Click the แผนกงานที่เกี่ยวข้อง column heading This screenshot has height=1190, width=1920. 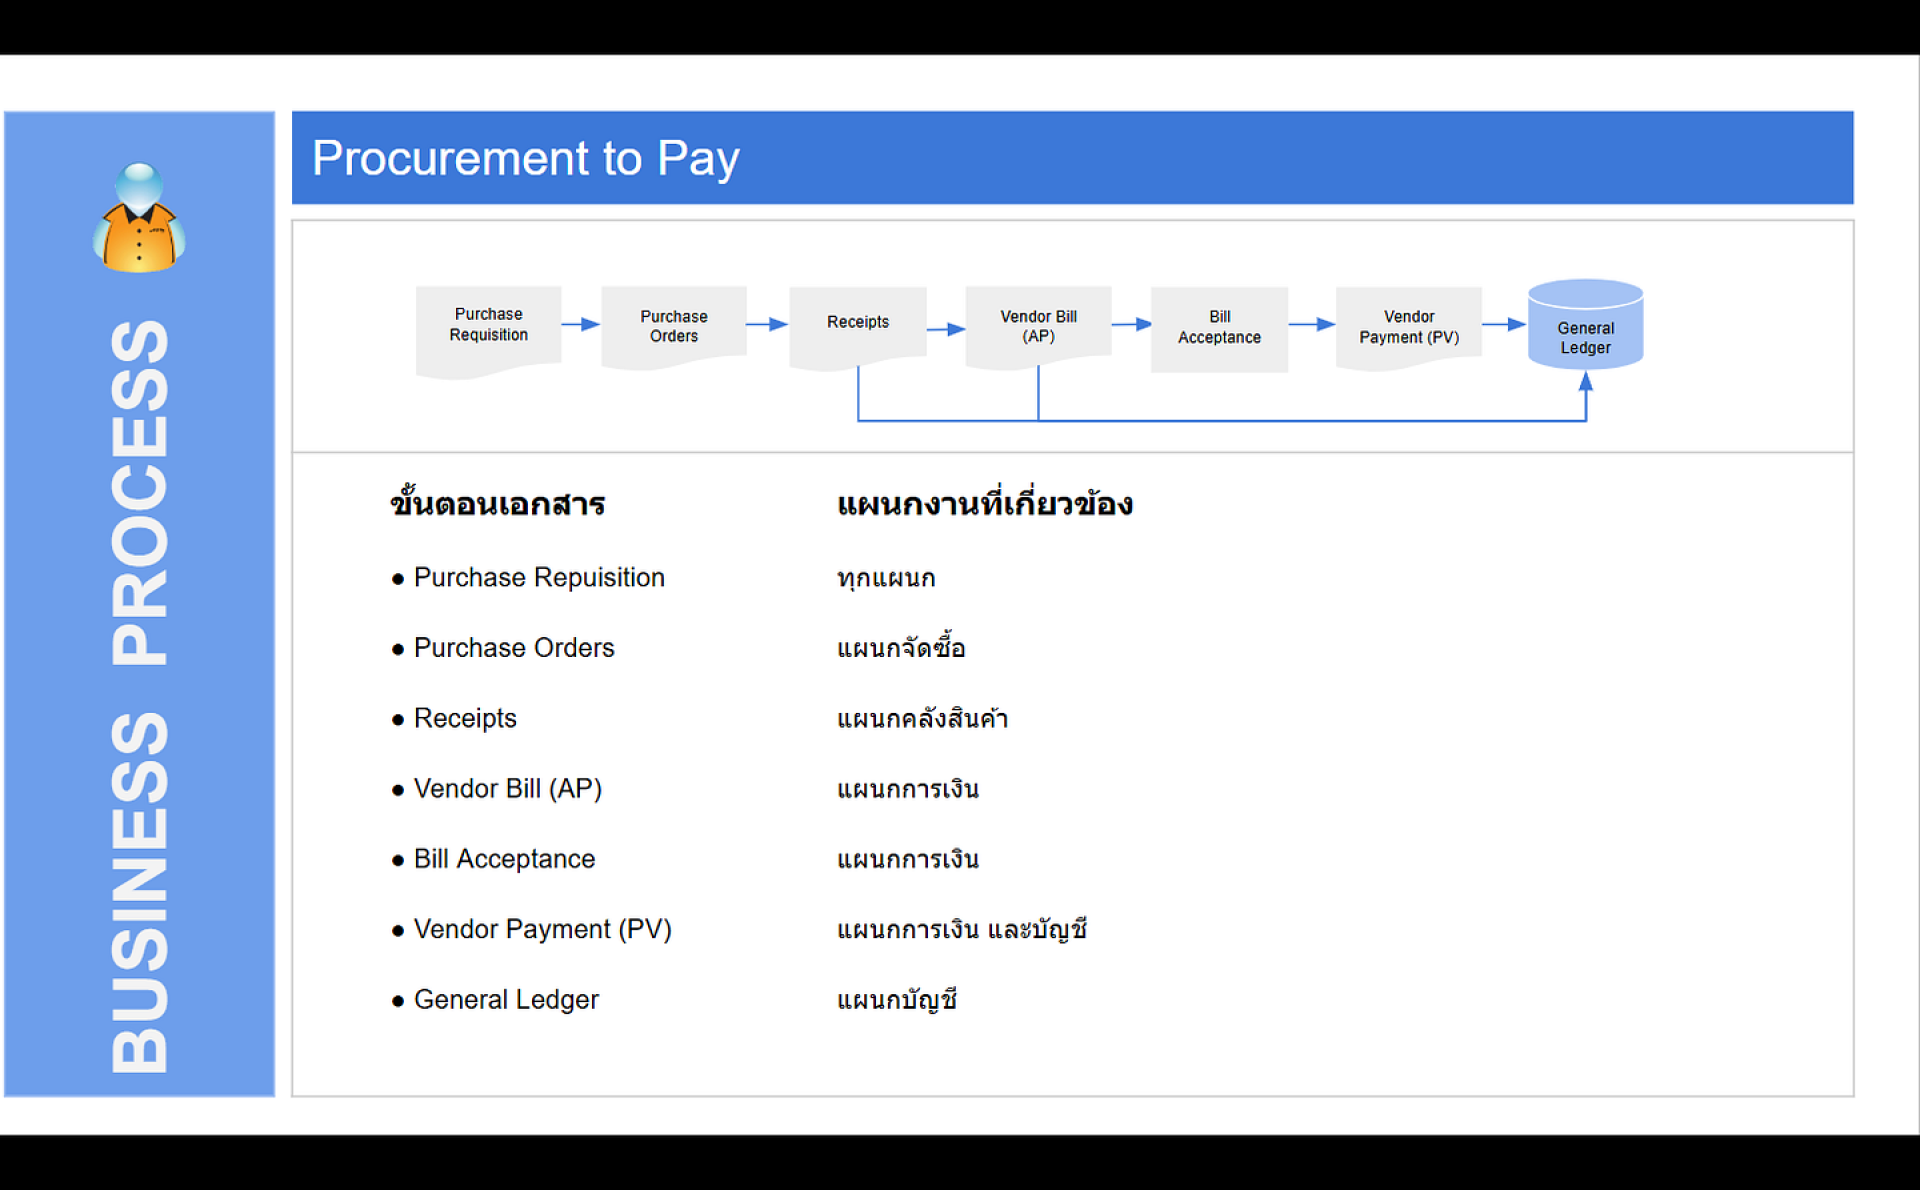point(984,503)
